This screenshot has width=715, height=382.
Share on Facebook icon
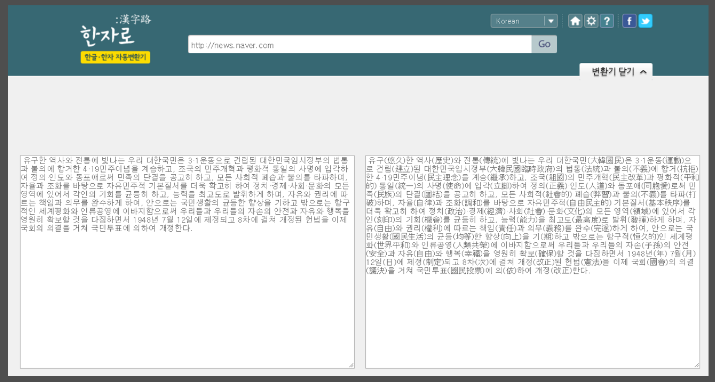click(629, 21)
